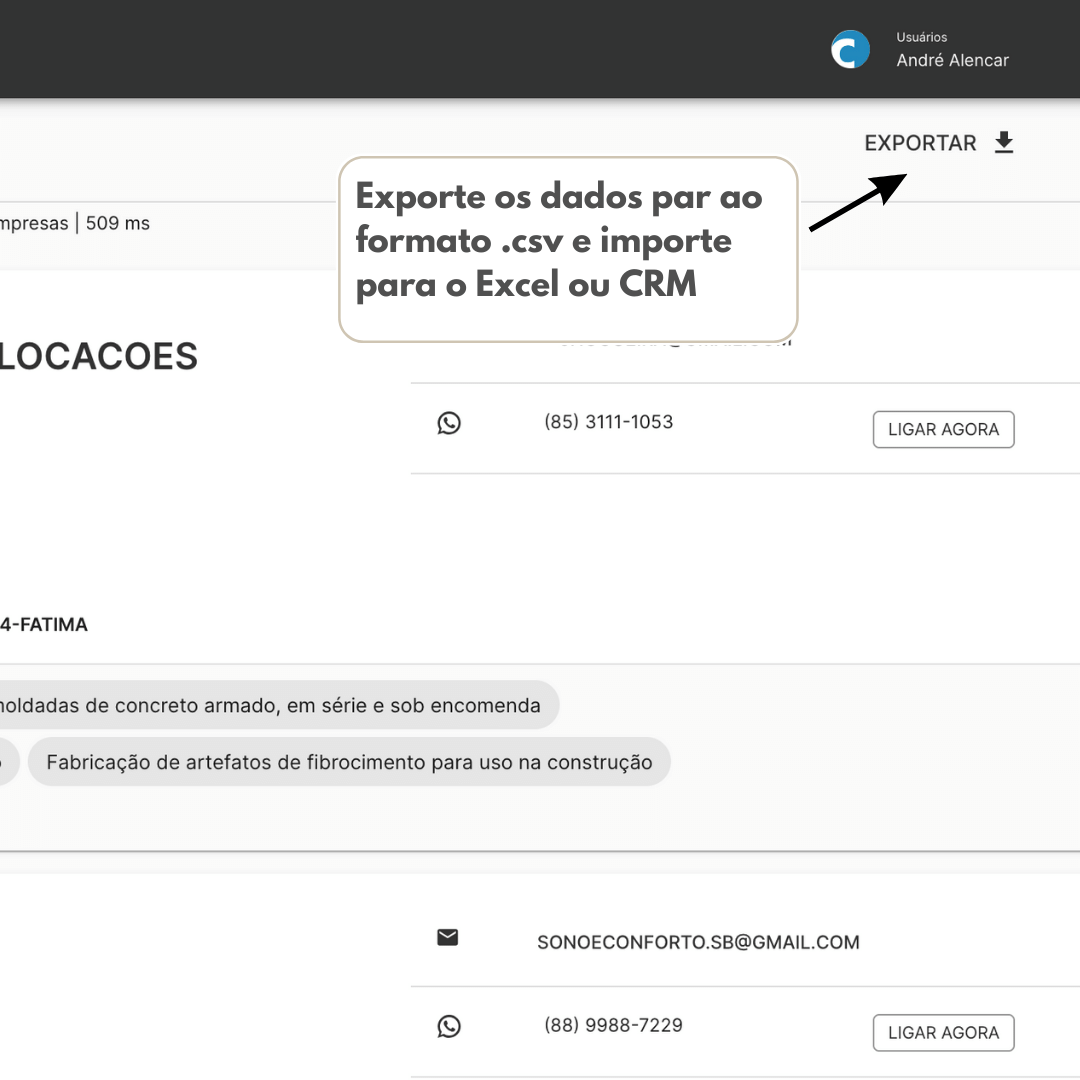
Task: Click the phone number (85) 3111-1053
Action: (x=608, y=422)
